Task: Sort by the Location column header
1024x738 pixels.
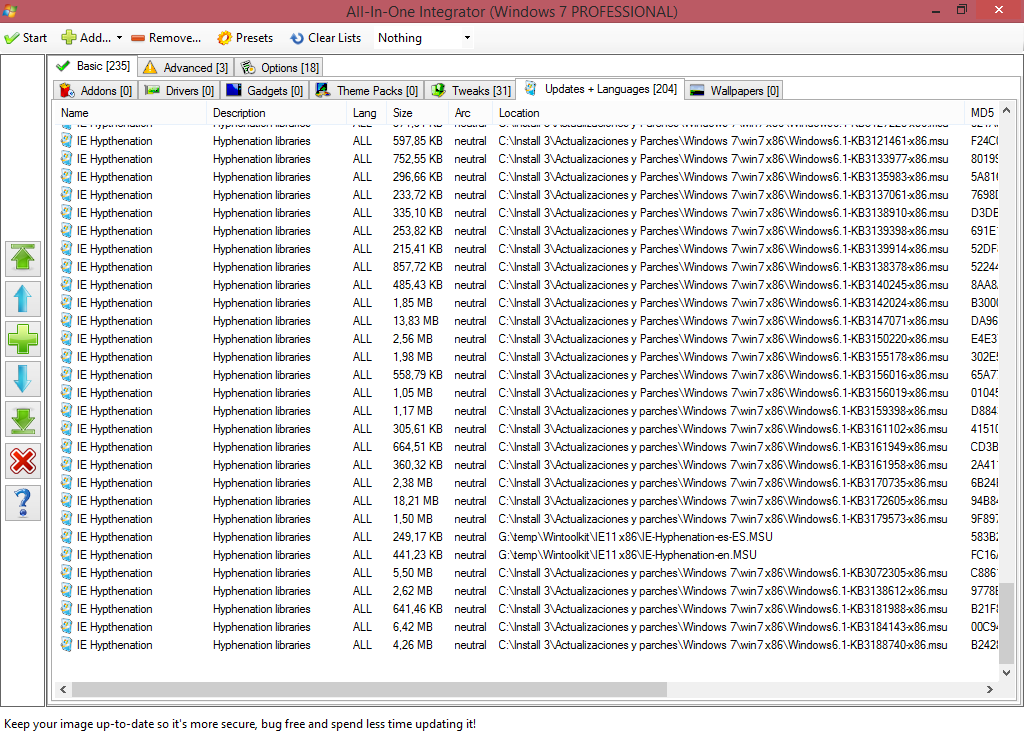Action: point(729,112)
